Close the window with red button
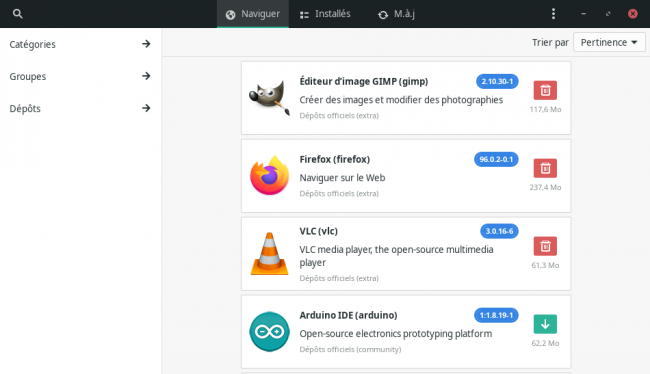Screen dimensions: 650x374 [633, 14]
